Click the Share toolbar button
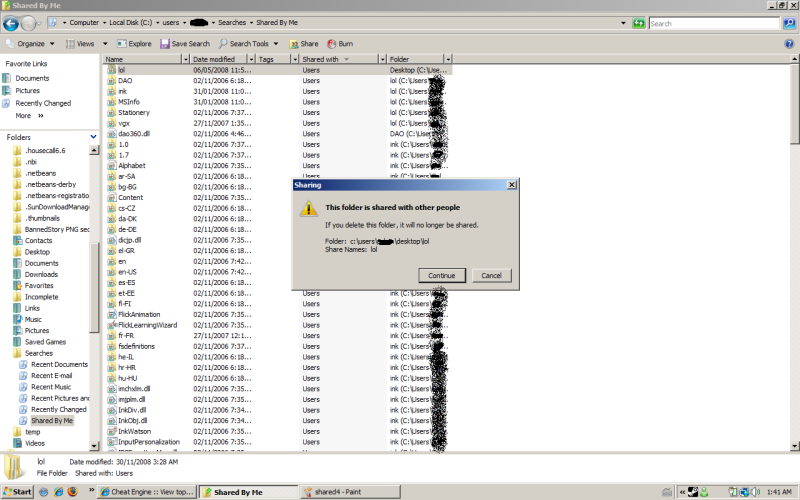This screenshot has height=500, width=800. coord(303,44)
